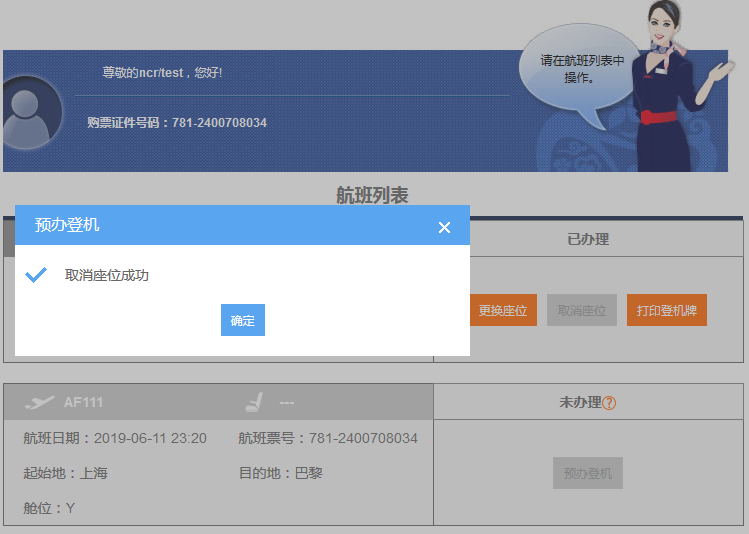Click the question mark help icon by 未办理
This screenshot has width=749, height=534.
click(x=609, y=403)
